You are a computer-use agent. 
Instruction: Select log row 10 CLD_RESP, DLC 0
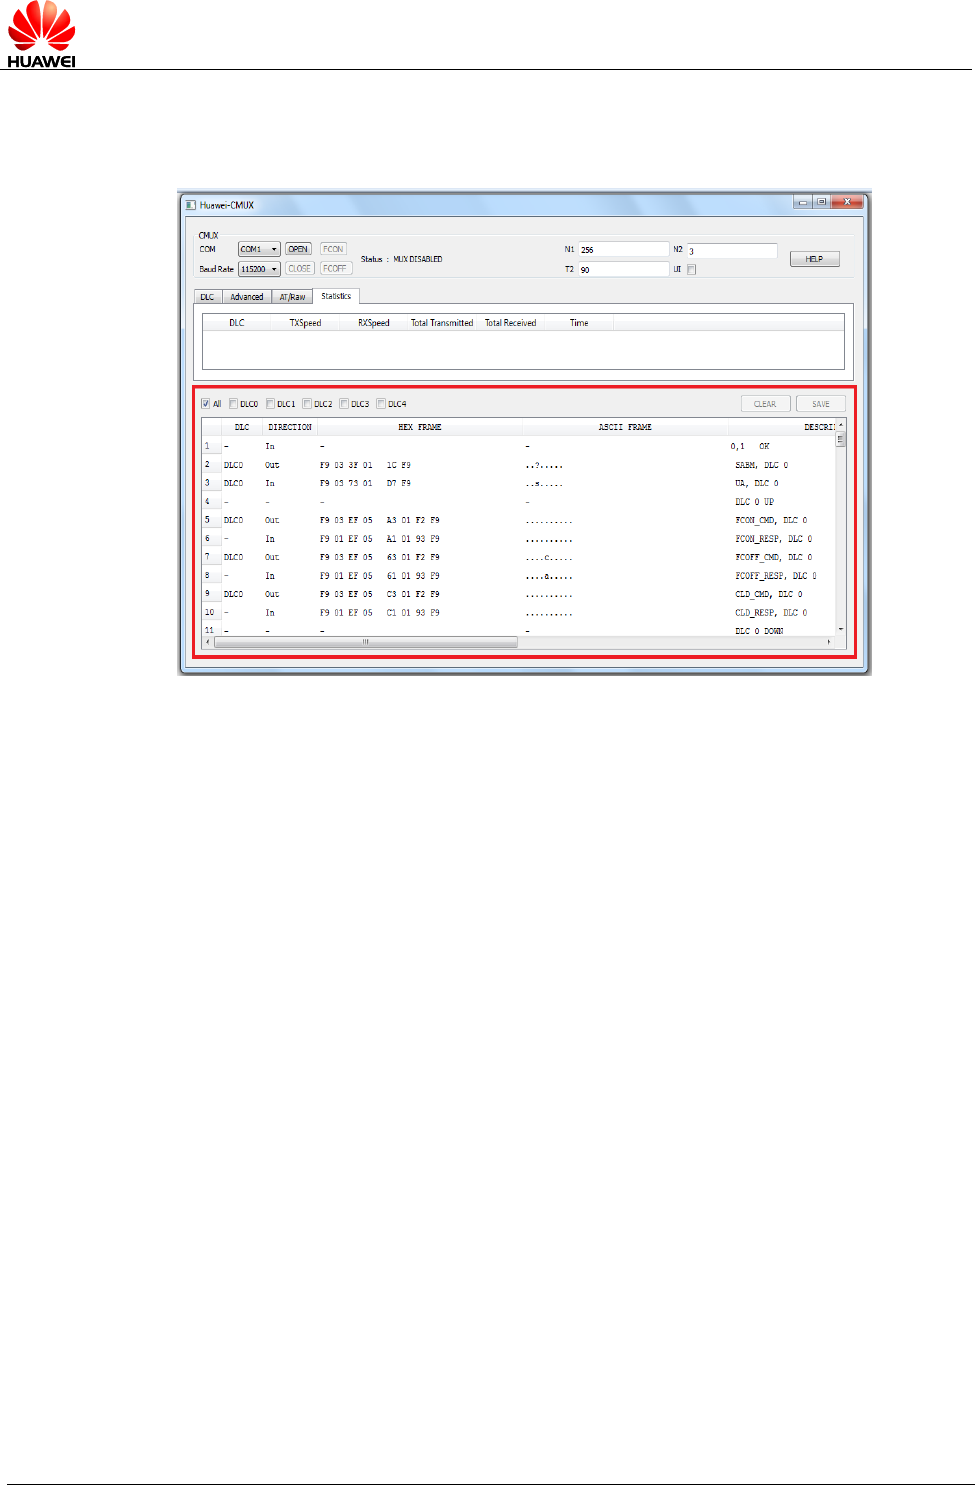771,613
